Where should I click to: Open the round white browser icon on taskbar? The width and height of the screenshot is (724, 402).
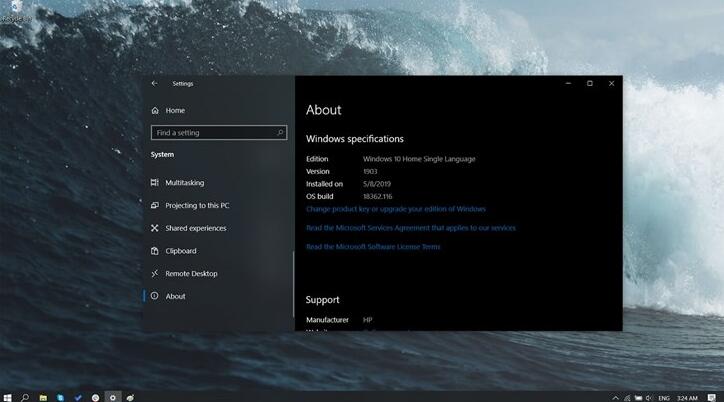coord(95,397)
